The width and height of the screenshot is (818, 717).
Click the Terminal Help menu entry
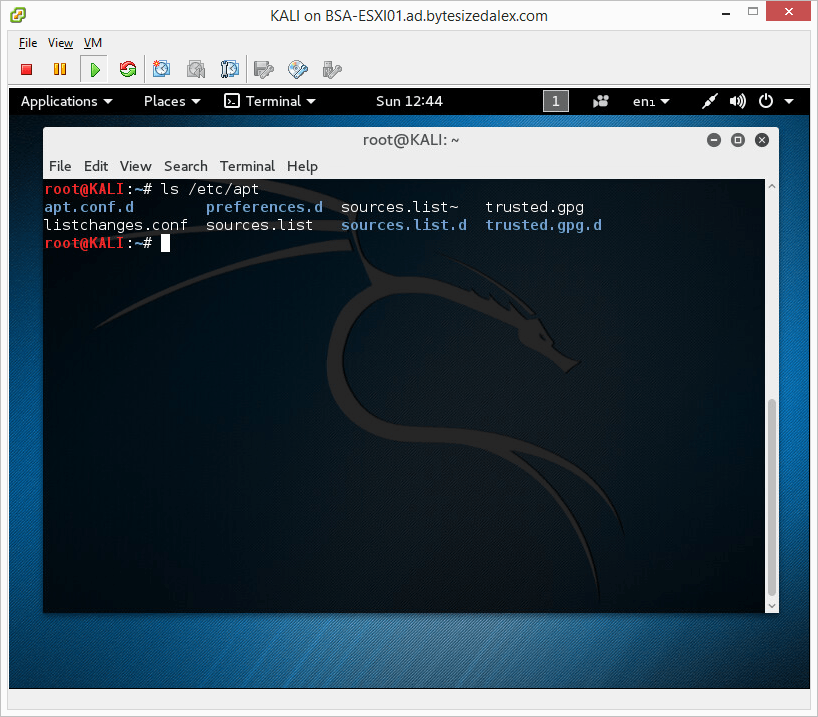click(302, 166)
